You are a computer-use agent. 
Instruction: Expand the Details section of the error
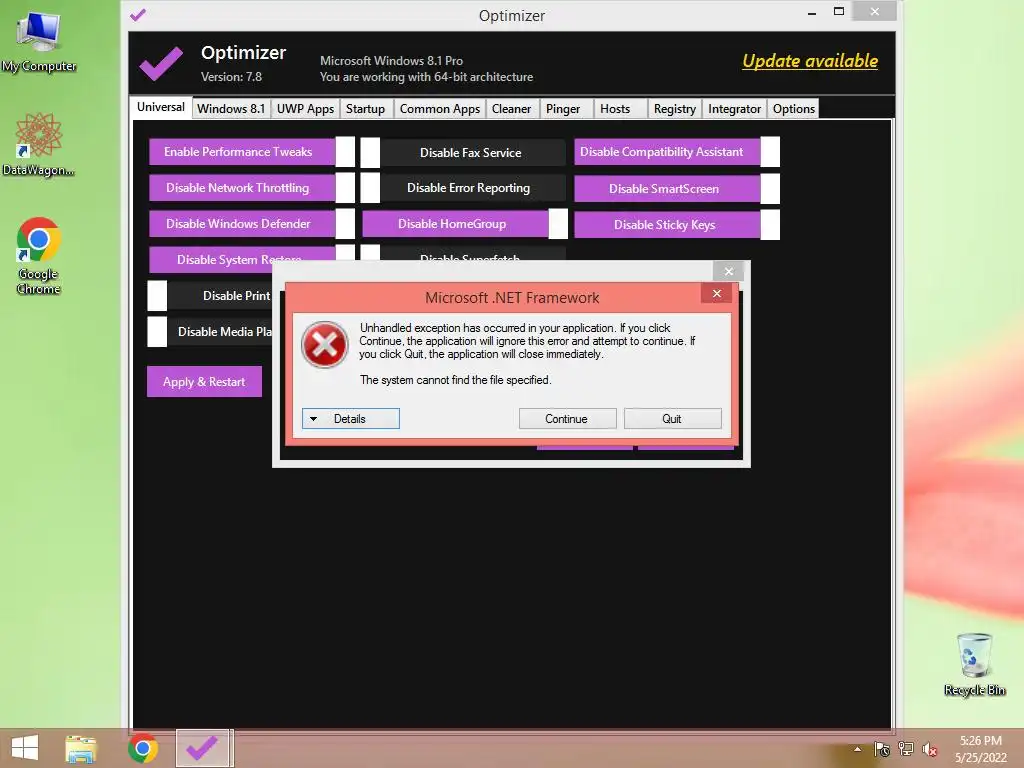(x=351, y=419)
